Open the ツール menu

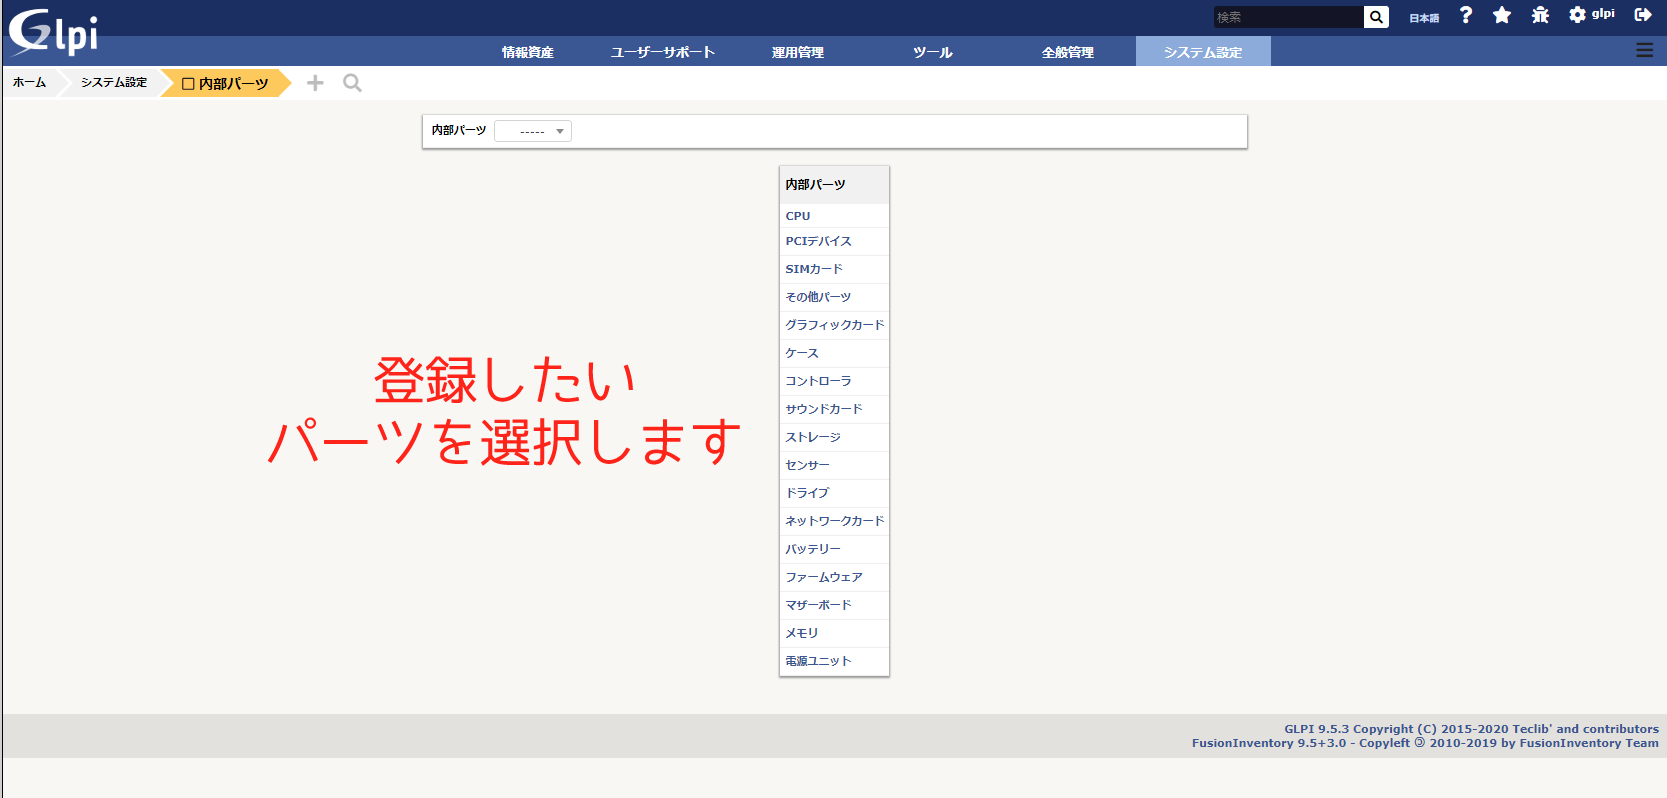[x=932, y=52]
